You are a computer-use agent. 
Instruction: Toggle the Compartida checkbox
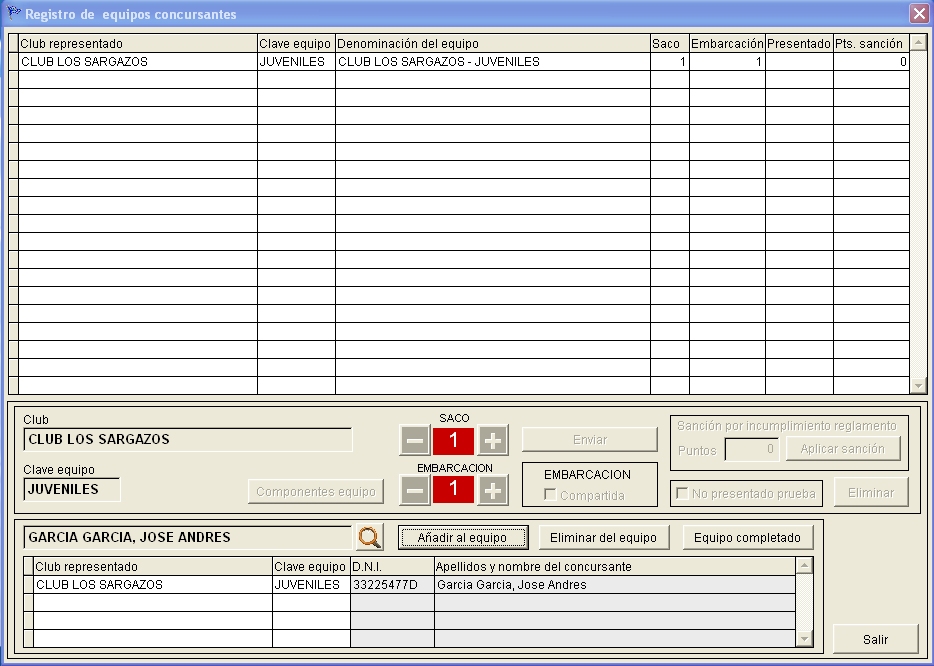[x=550, y=495]
